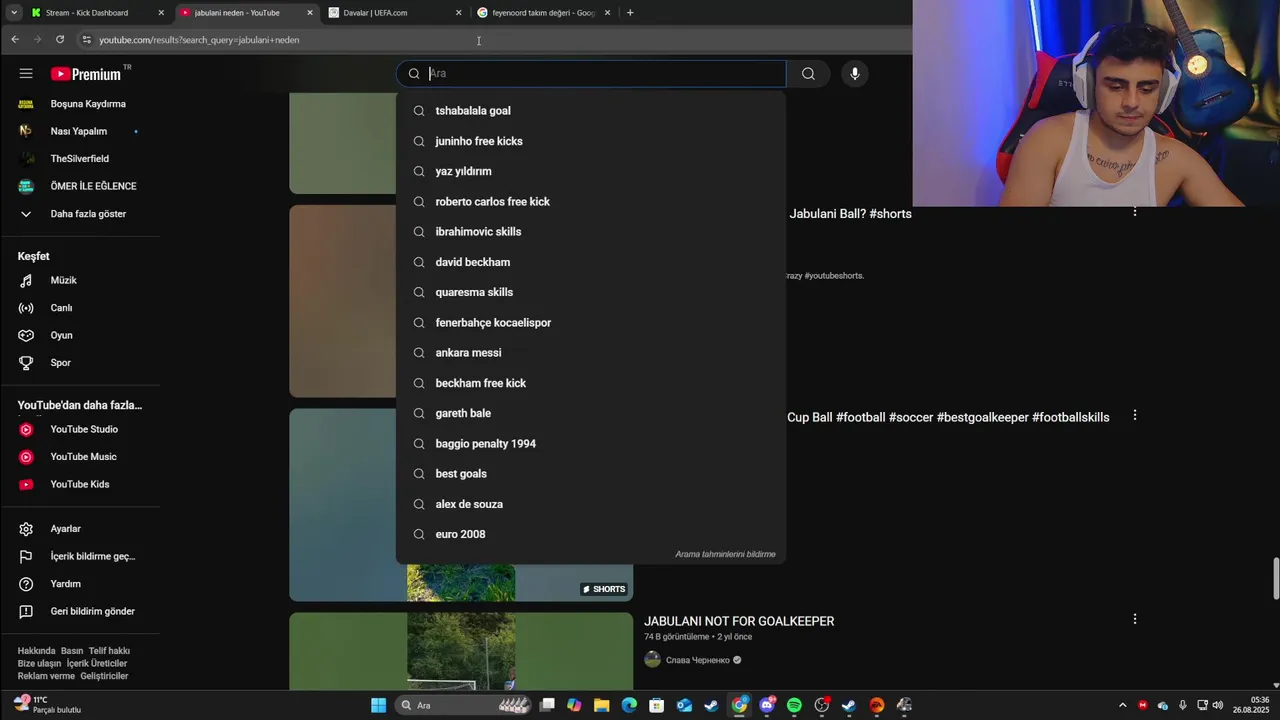Click the youtube.com address bar URL
The image size is (1280, 720).
point(199,40)
